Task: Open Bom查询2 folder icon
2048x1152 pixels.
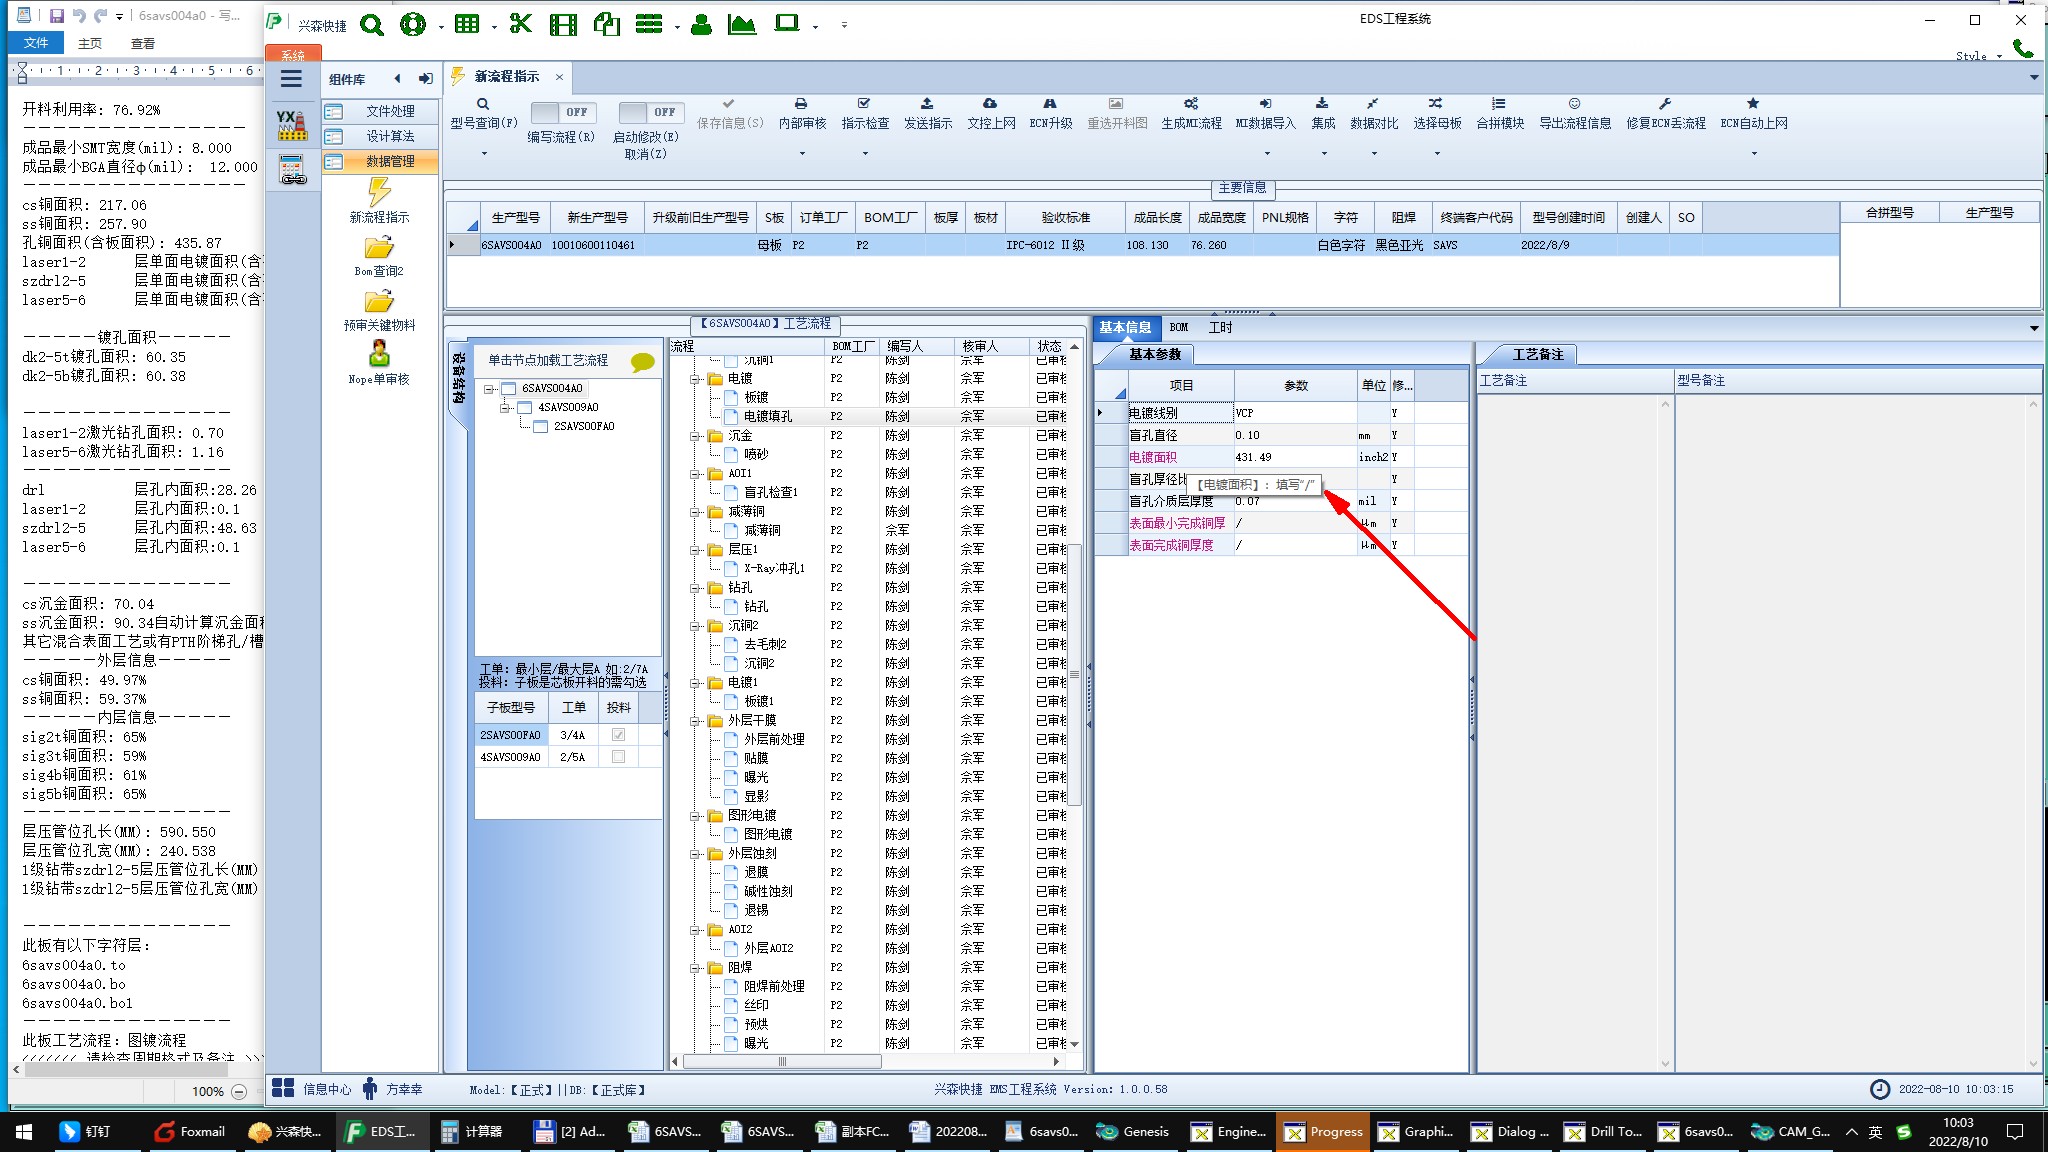Action: pyautogui.click(x=379, y=248)
